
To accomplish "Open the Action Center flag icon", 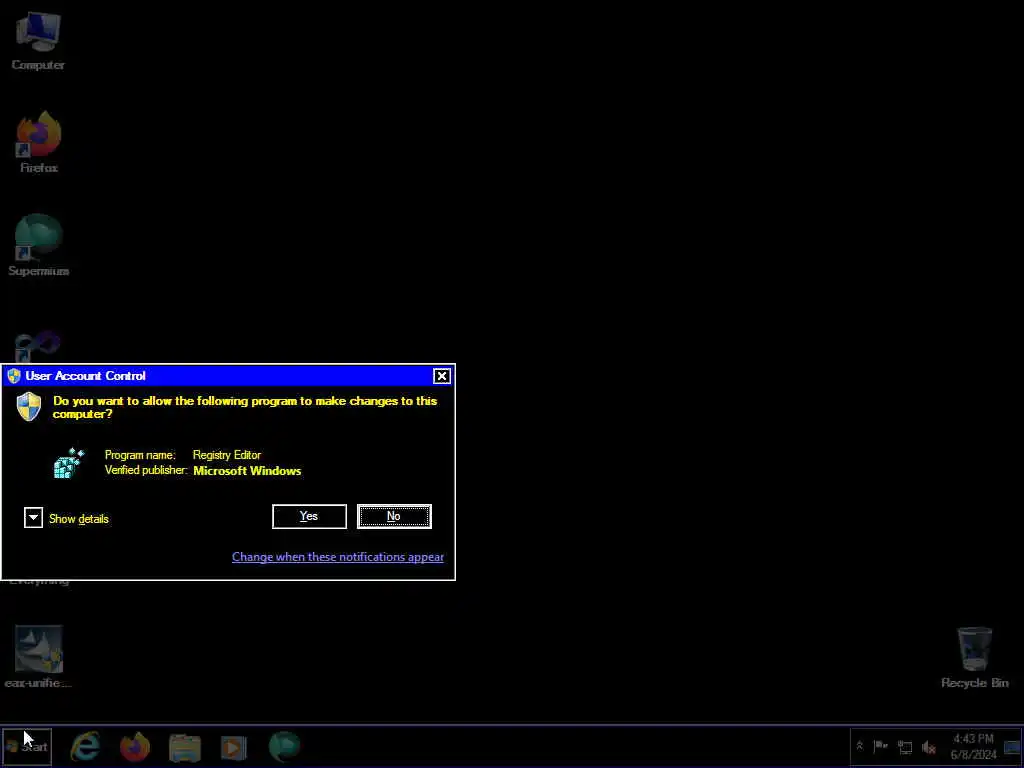I will [880, 746].
